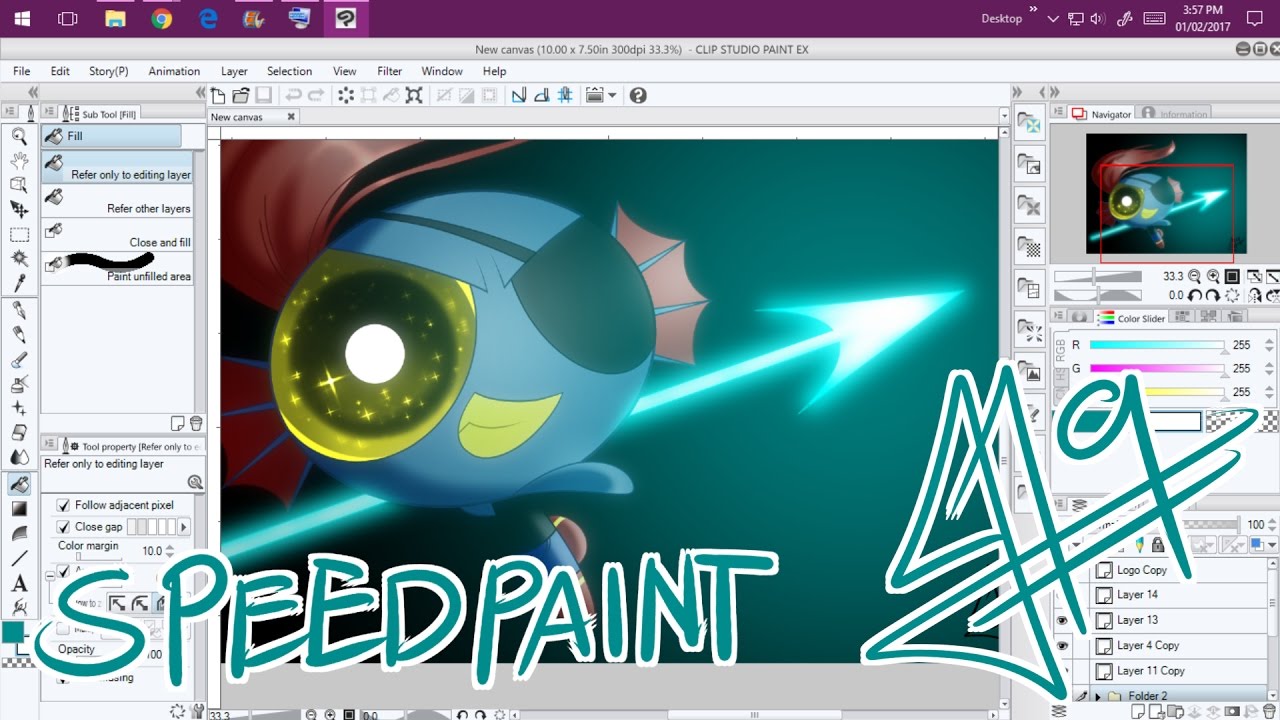Select the Refer only to editing layer sub tool
The width and height of the screenshot is (1280, 720).
[117, 166]
